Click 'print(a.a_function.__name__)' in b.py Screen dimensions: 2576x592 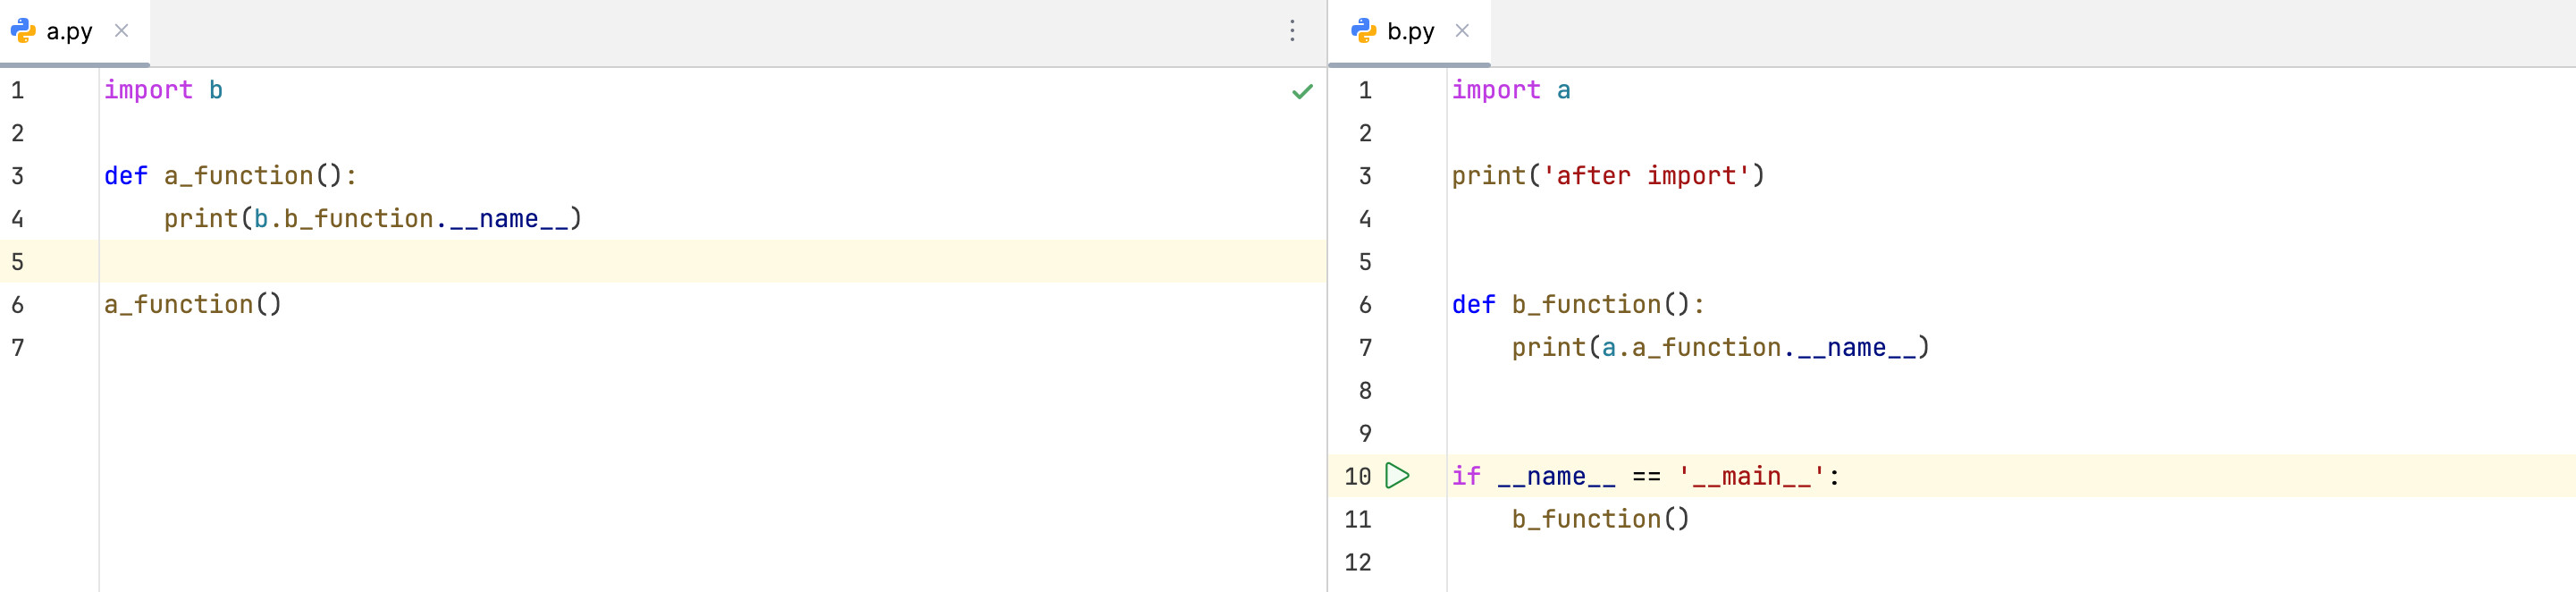[1721, 348]
